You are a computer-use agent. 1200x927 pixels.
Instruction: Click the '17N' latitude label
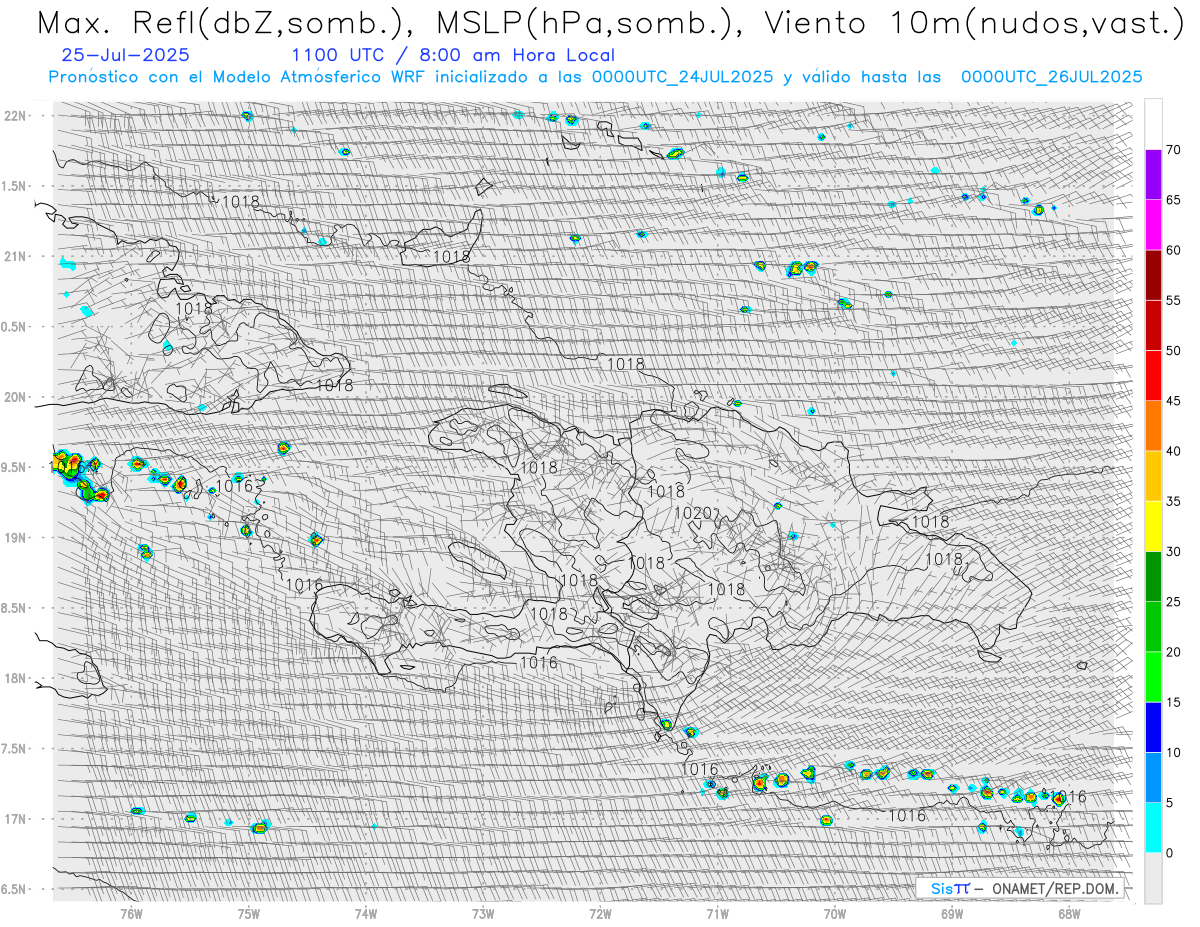coord(17,819)
